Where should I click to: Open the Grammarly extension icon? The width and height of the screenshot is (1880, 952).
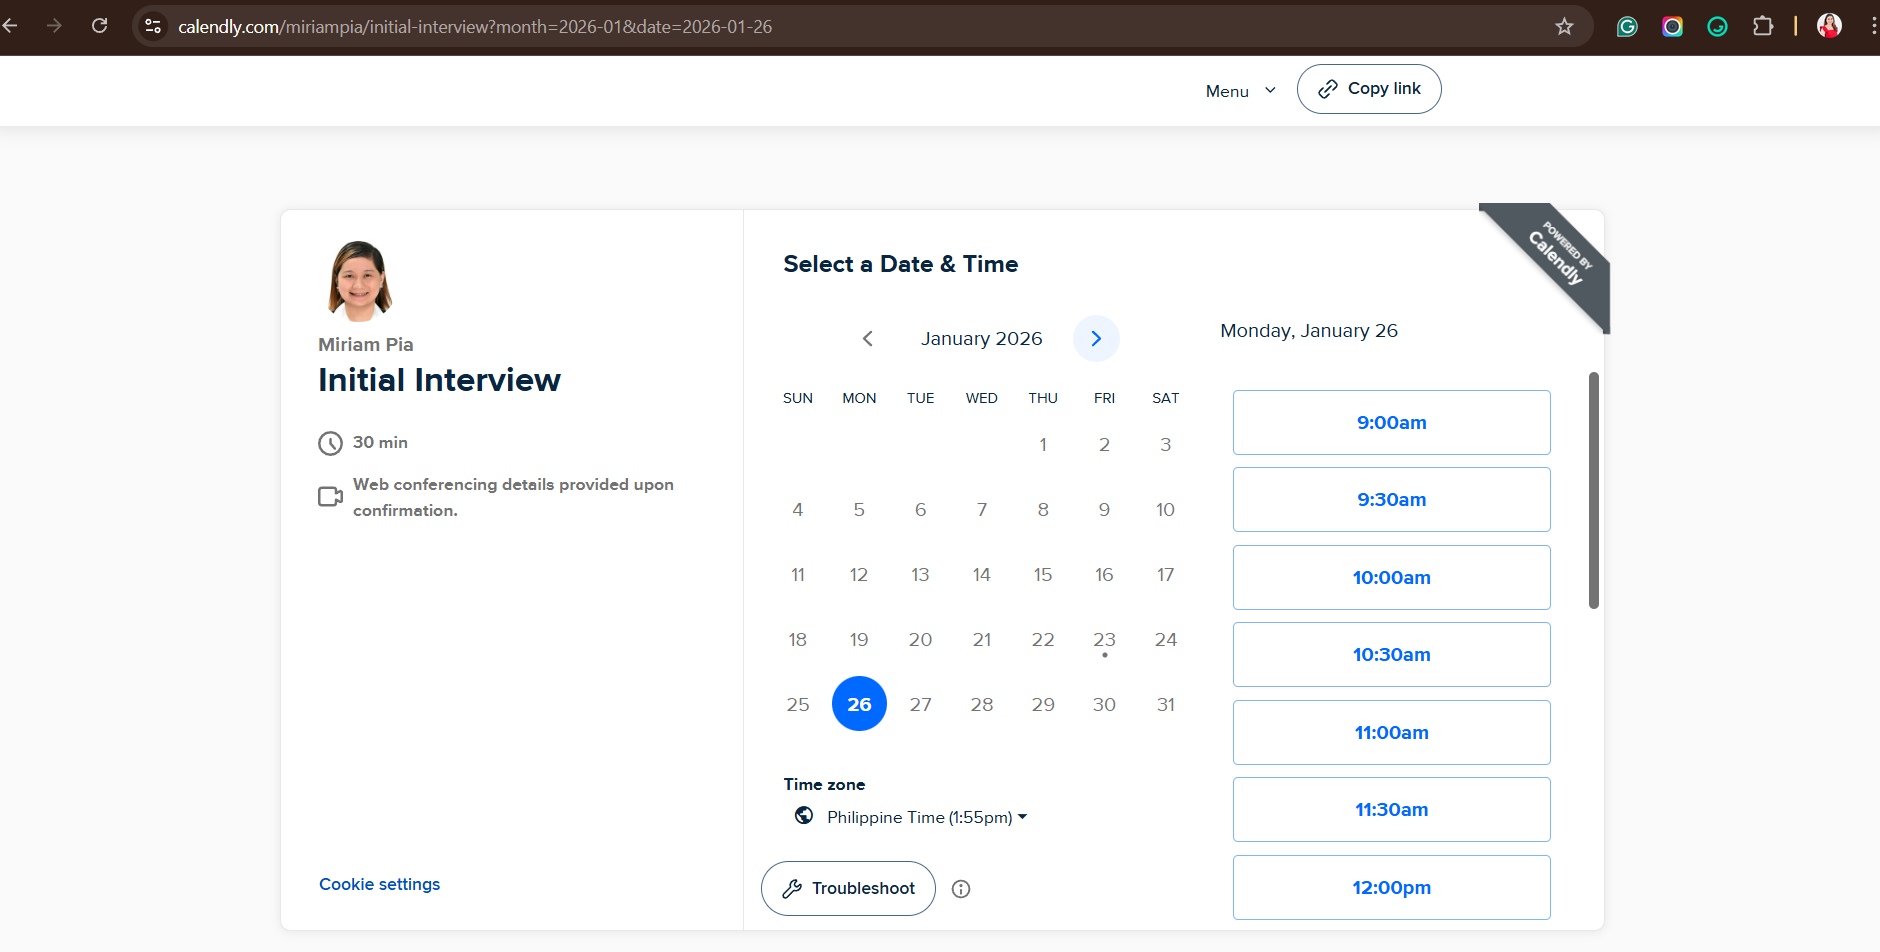coord(1627,27)
